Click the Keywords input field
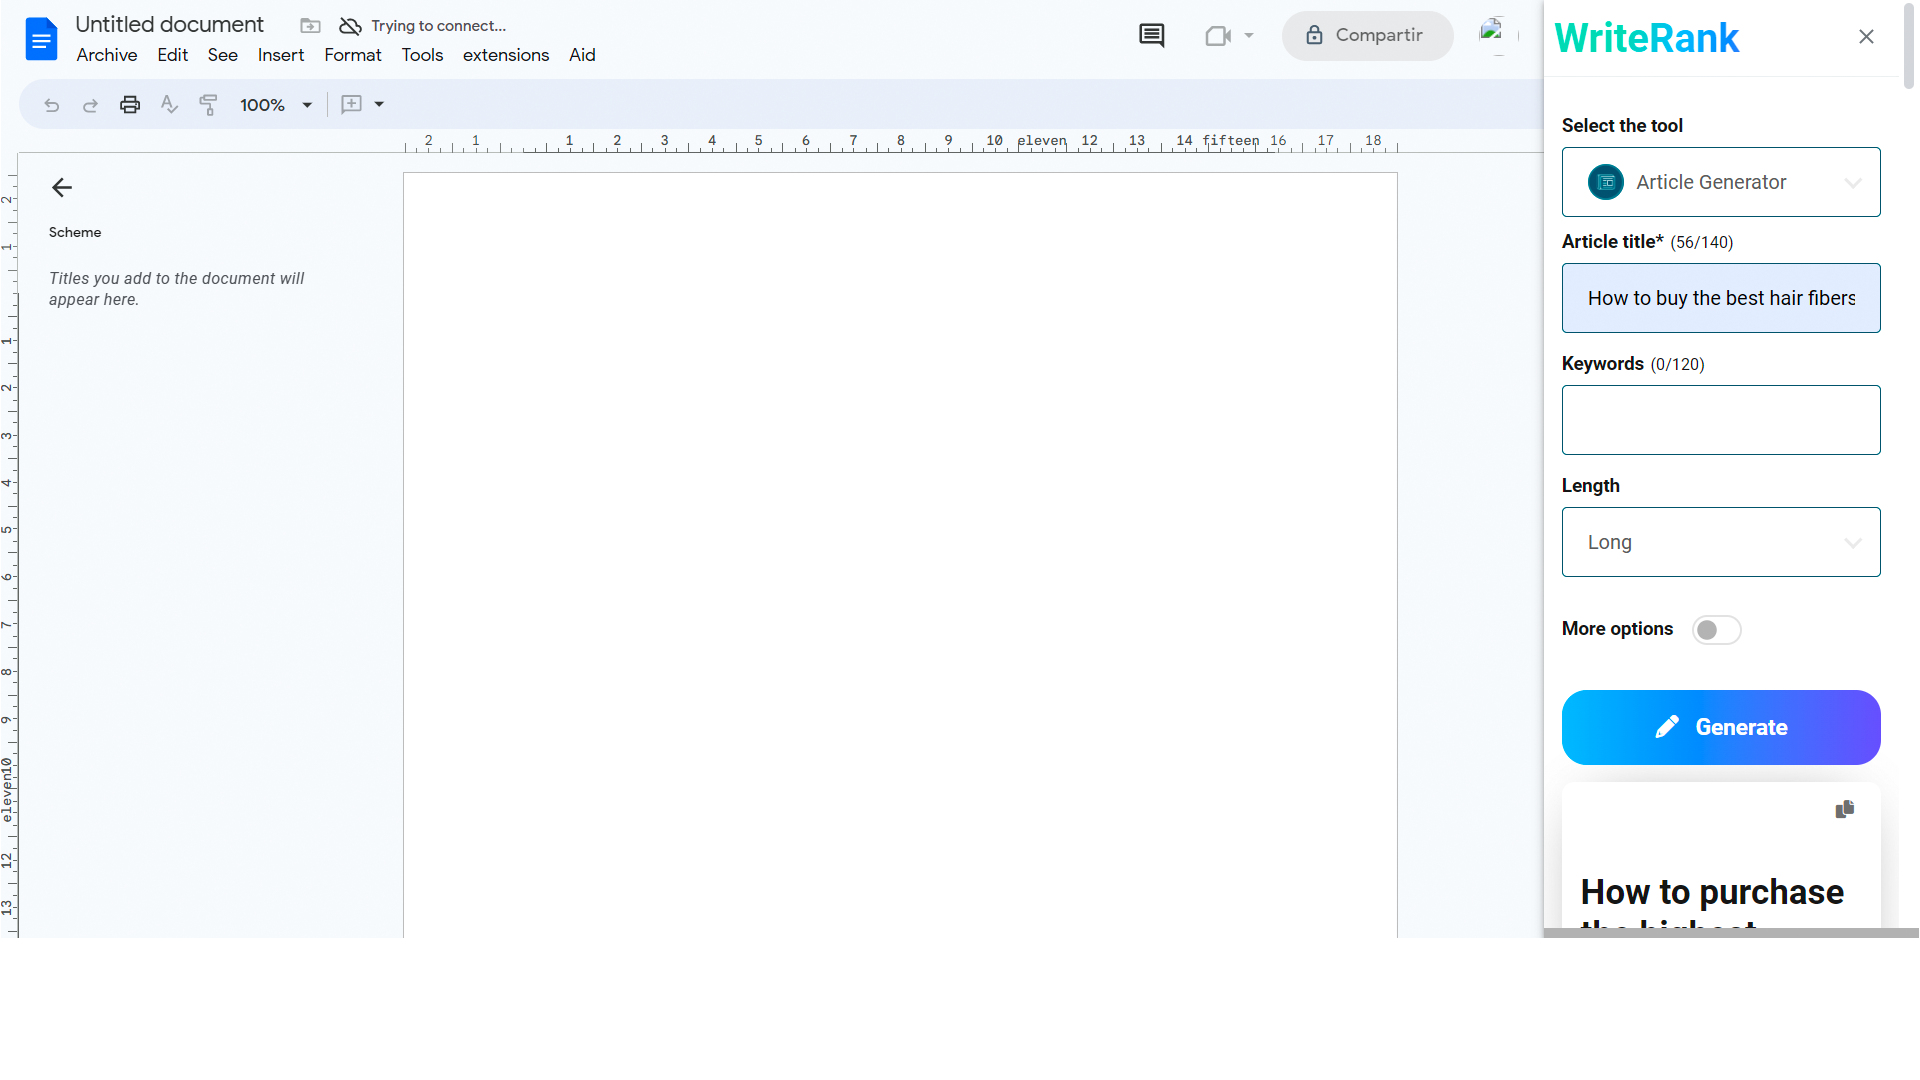The height and width of the screenshot is (1080, 1920). tap(1721, 420)
